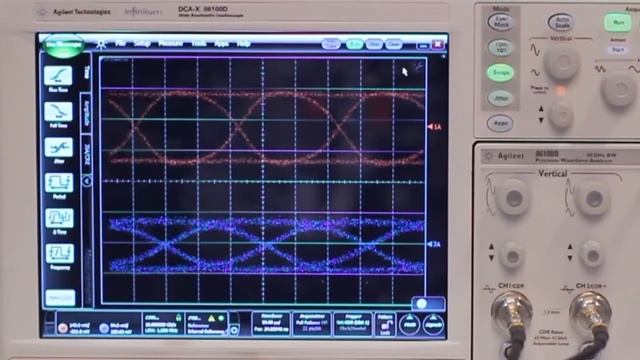This screenshot has width=640, height=360.
Task: Click the channel 2A level marker
Action: pos(434,244)
